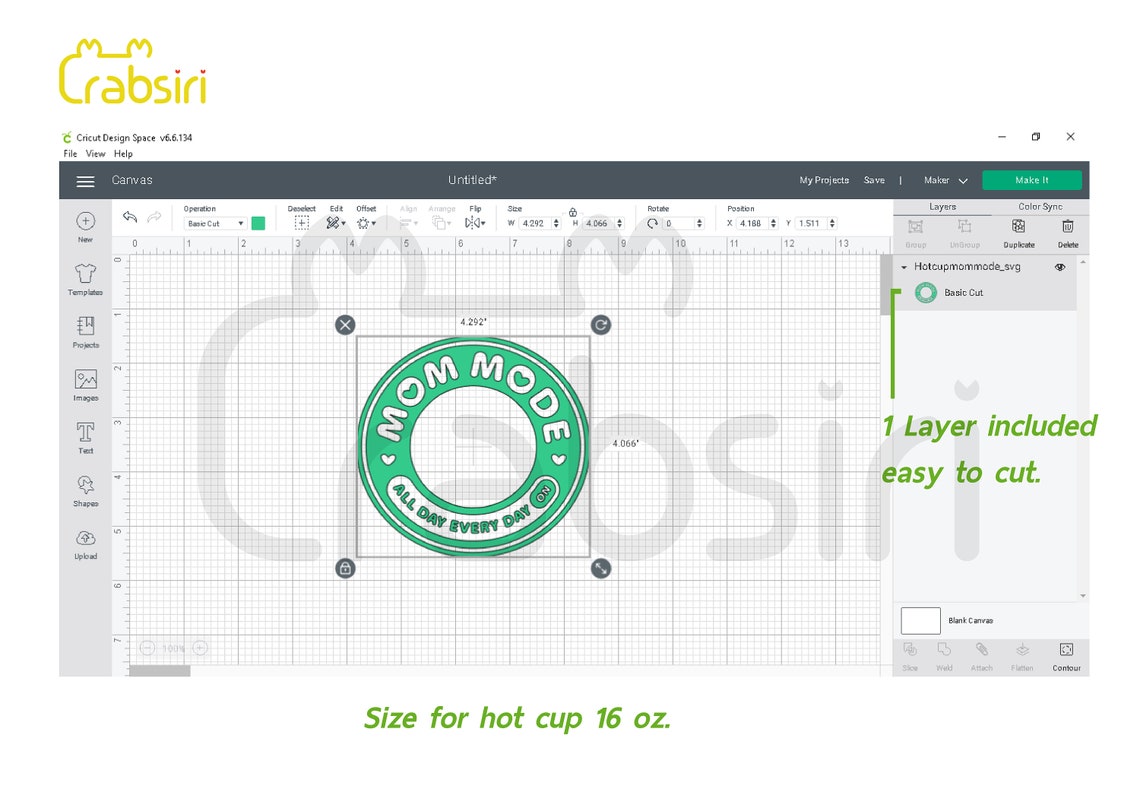This screenshot has height=789, width=1140.
Task: Click the Make It button
Action: tap(1032, 180)
